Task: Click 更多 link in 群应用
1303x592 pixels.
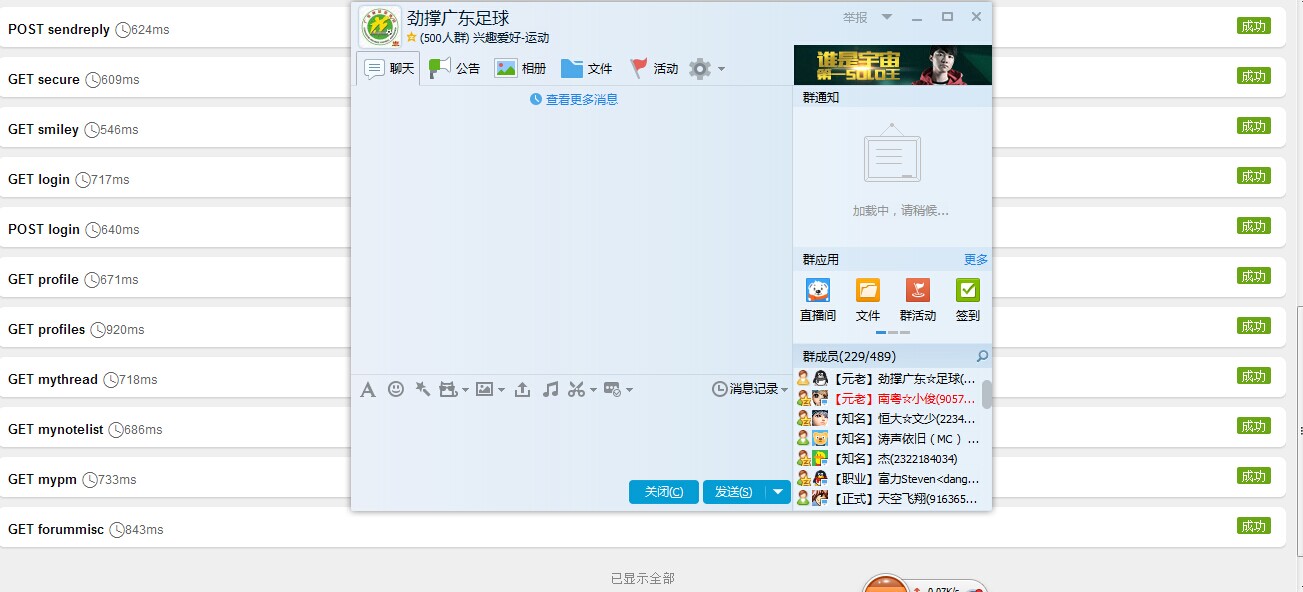Action: (976, 259)
